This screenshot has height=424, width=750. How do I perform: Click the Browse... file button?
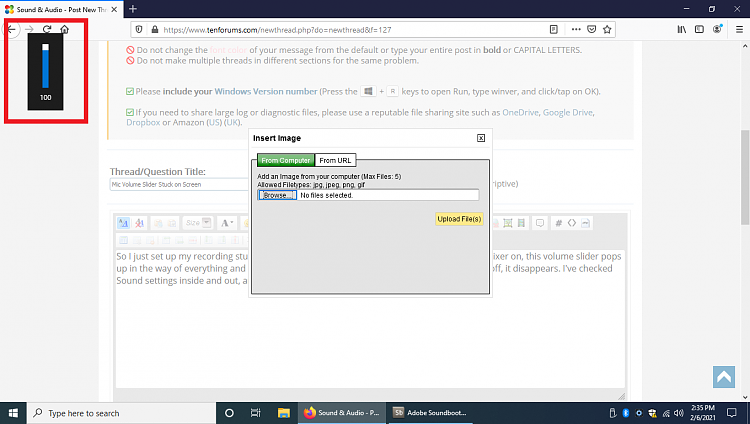click(x=275, y=195)
